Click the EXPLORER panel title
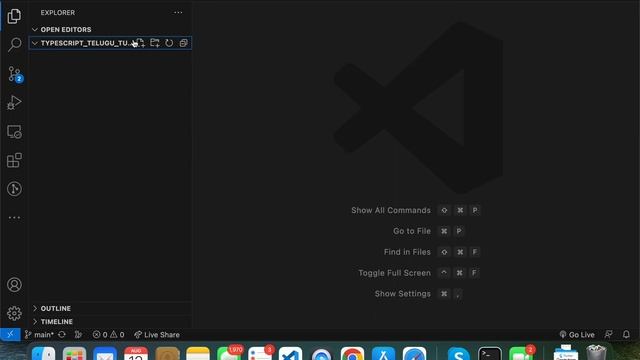This screenshot has width=640, height=360. point(58,13)
